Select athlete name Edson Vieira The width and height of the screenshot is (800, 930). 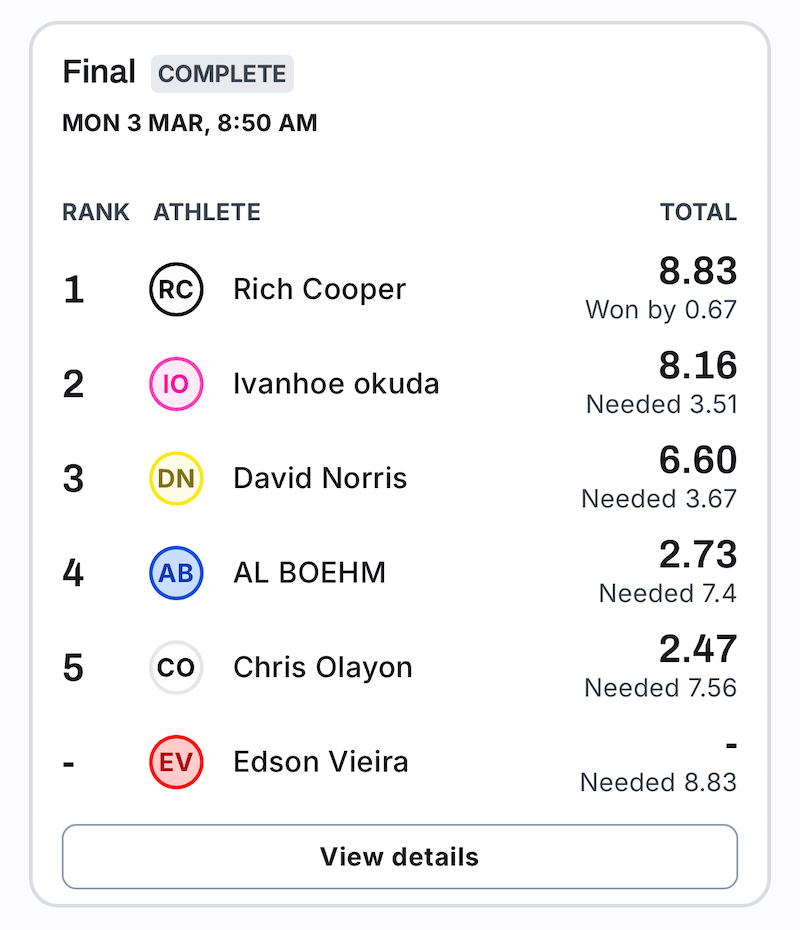[321, 762]
